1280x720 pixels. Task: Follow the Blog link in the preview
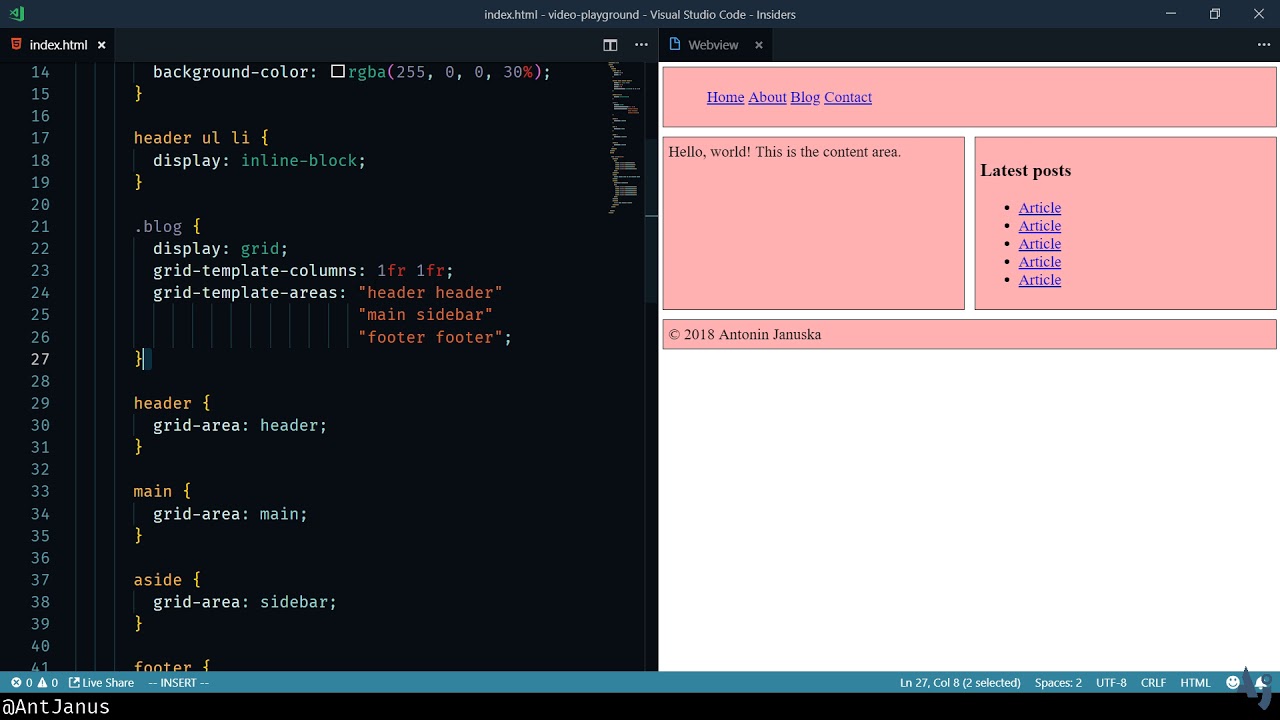click(805, 97)
